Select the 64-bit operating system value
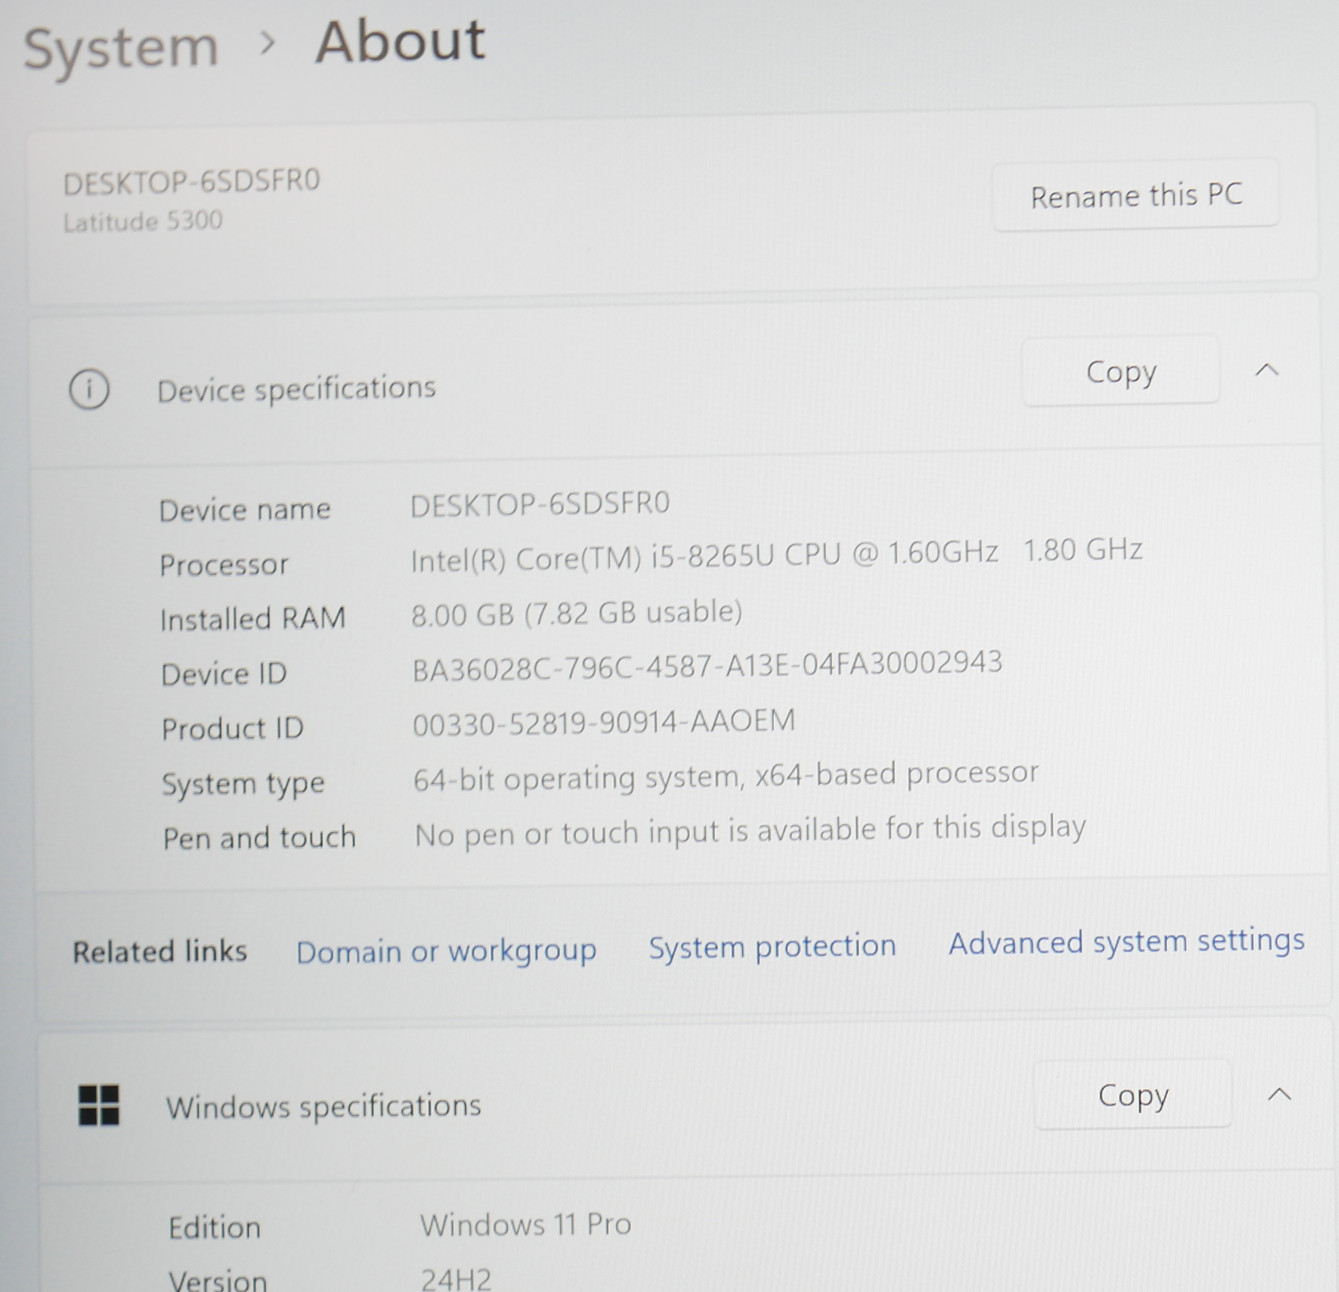Screen dimensions: 1339x1292 [726, 777]
